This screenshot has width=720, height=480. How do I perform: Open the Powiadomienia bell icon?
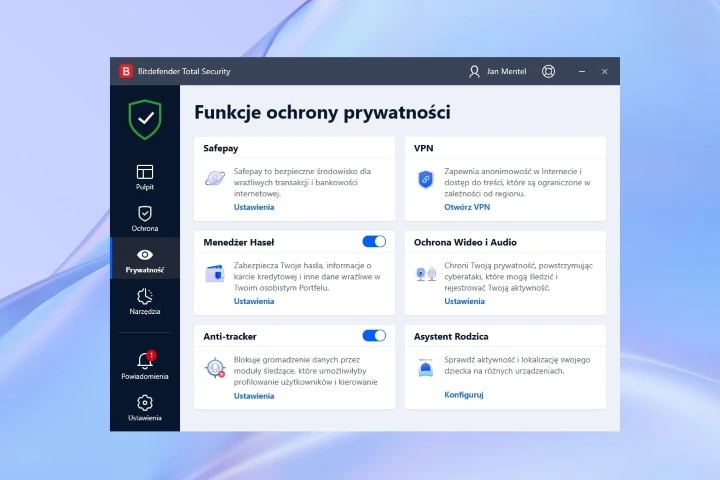click(x=145, y=361)
